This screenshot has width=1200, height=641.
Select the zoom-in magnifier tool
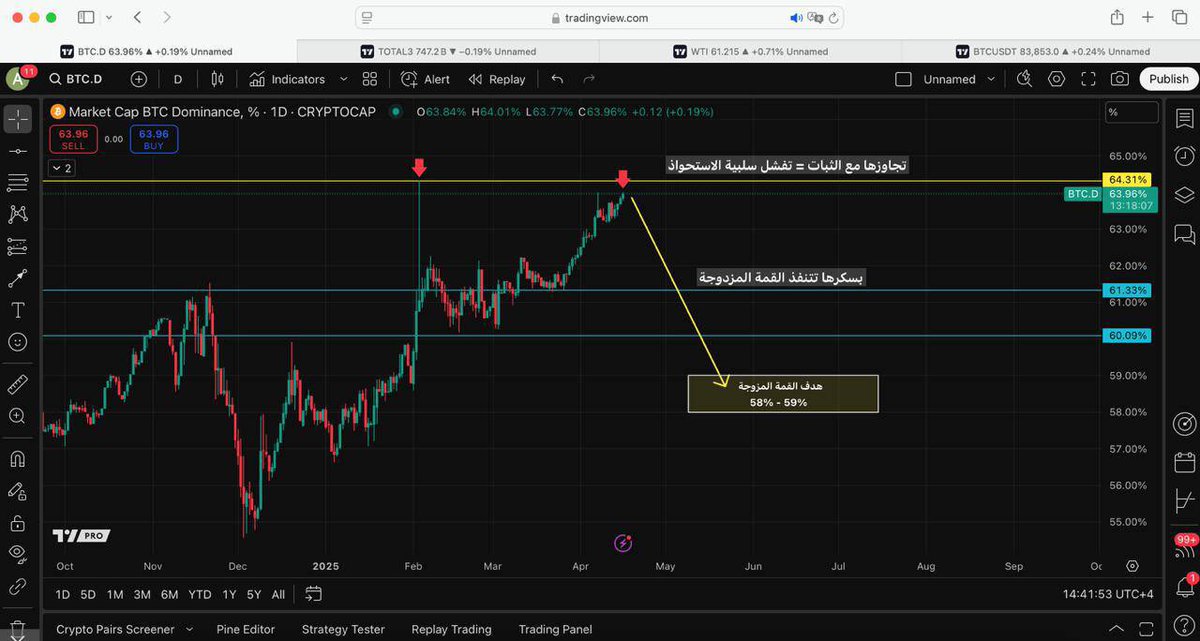click(x=17, y=416)
